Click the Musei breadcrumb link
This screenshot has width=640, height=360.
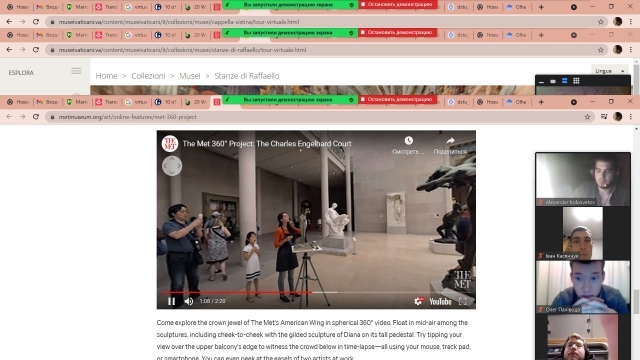(x=190, y=76)
